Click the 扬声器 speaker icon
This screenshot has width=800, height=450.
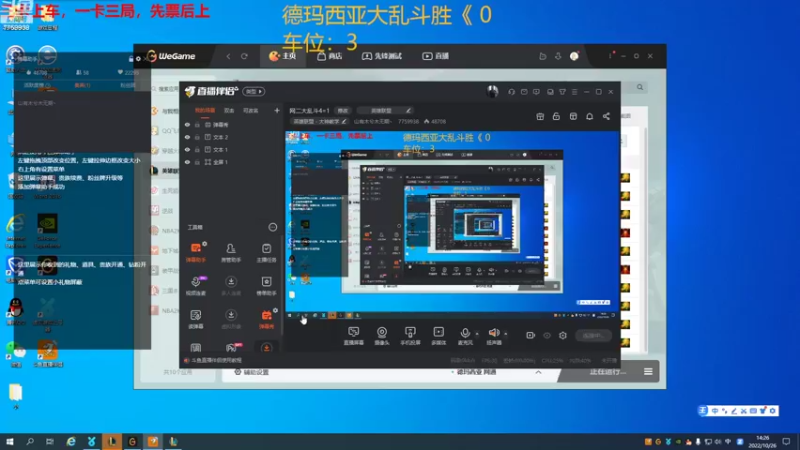coord(494,333)
